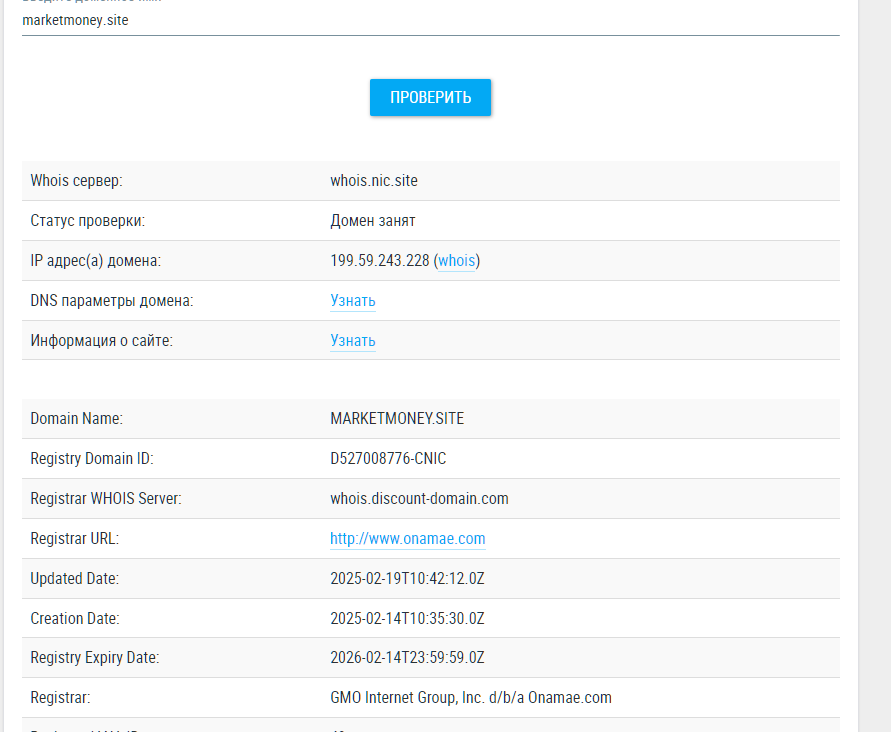Image resolution: width=891 pixels, height=732 pixels.
Task: Click Узнать in the Информация о сайте row
Action: coord(353,340)
